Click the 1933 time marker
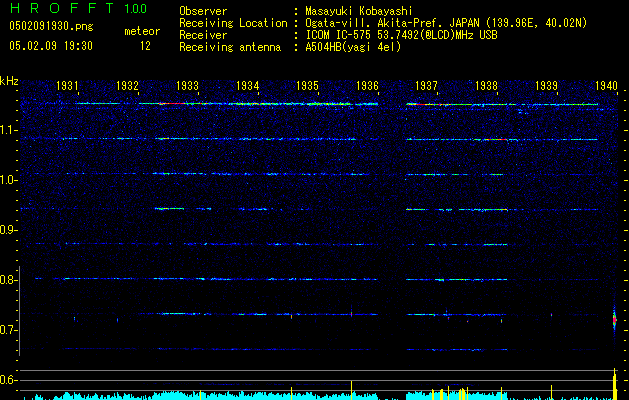629x400 pixels. (x=187, y=86)
